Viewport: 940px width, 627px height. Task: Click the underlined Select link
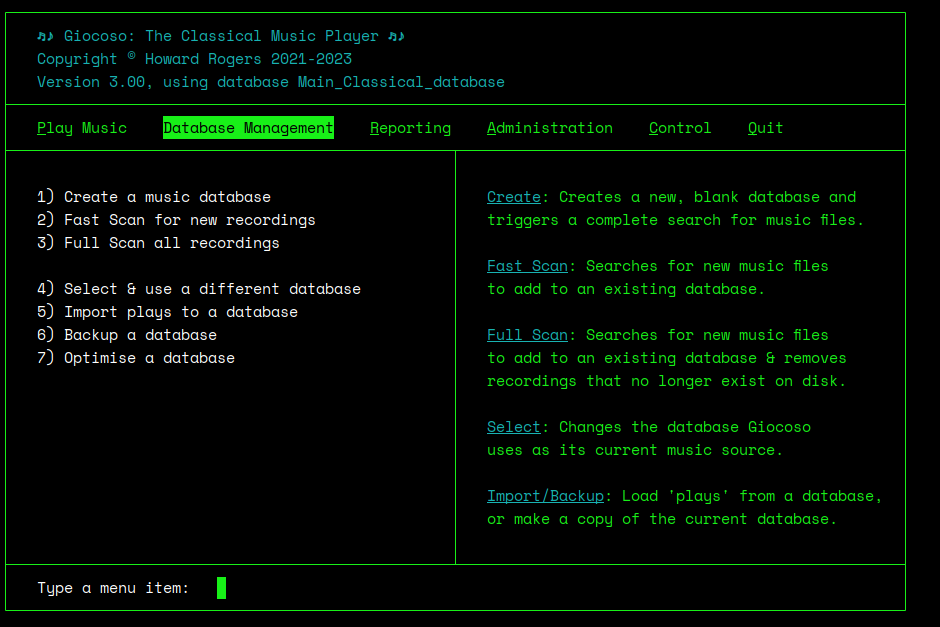pyautogui.click(x=513, y=426)
